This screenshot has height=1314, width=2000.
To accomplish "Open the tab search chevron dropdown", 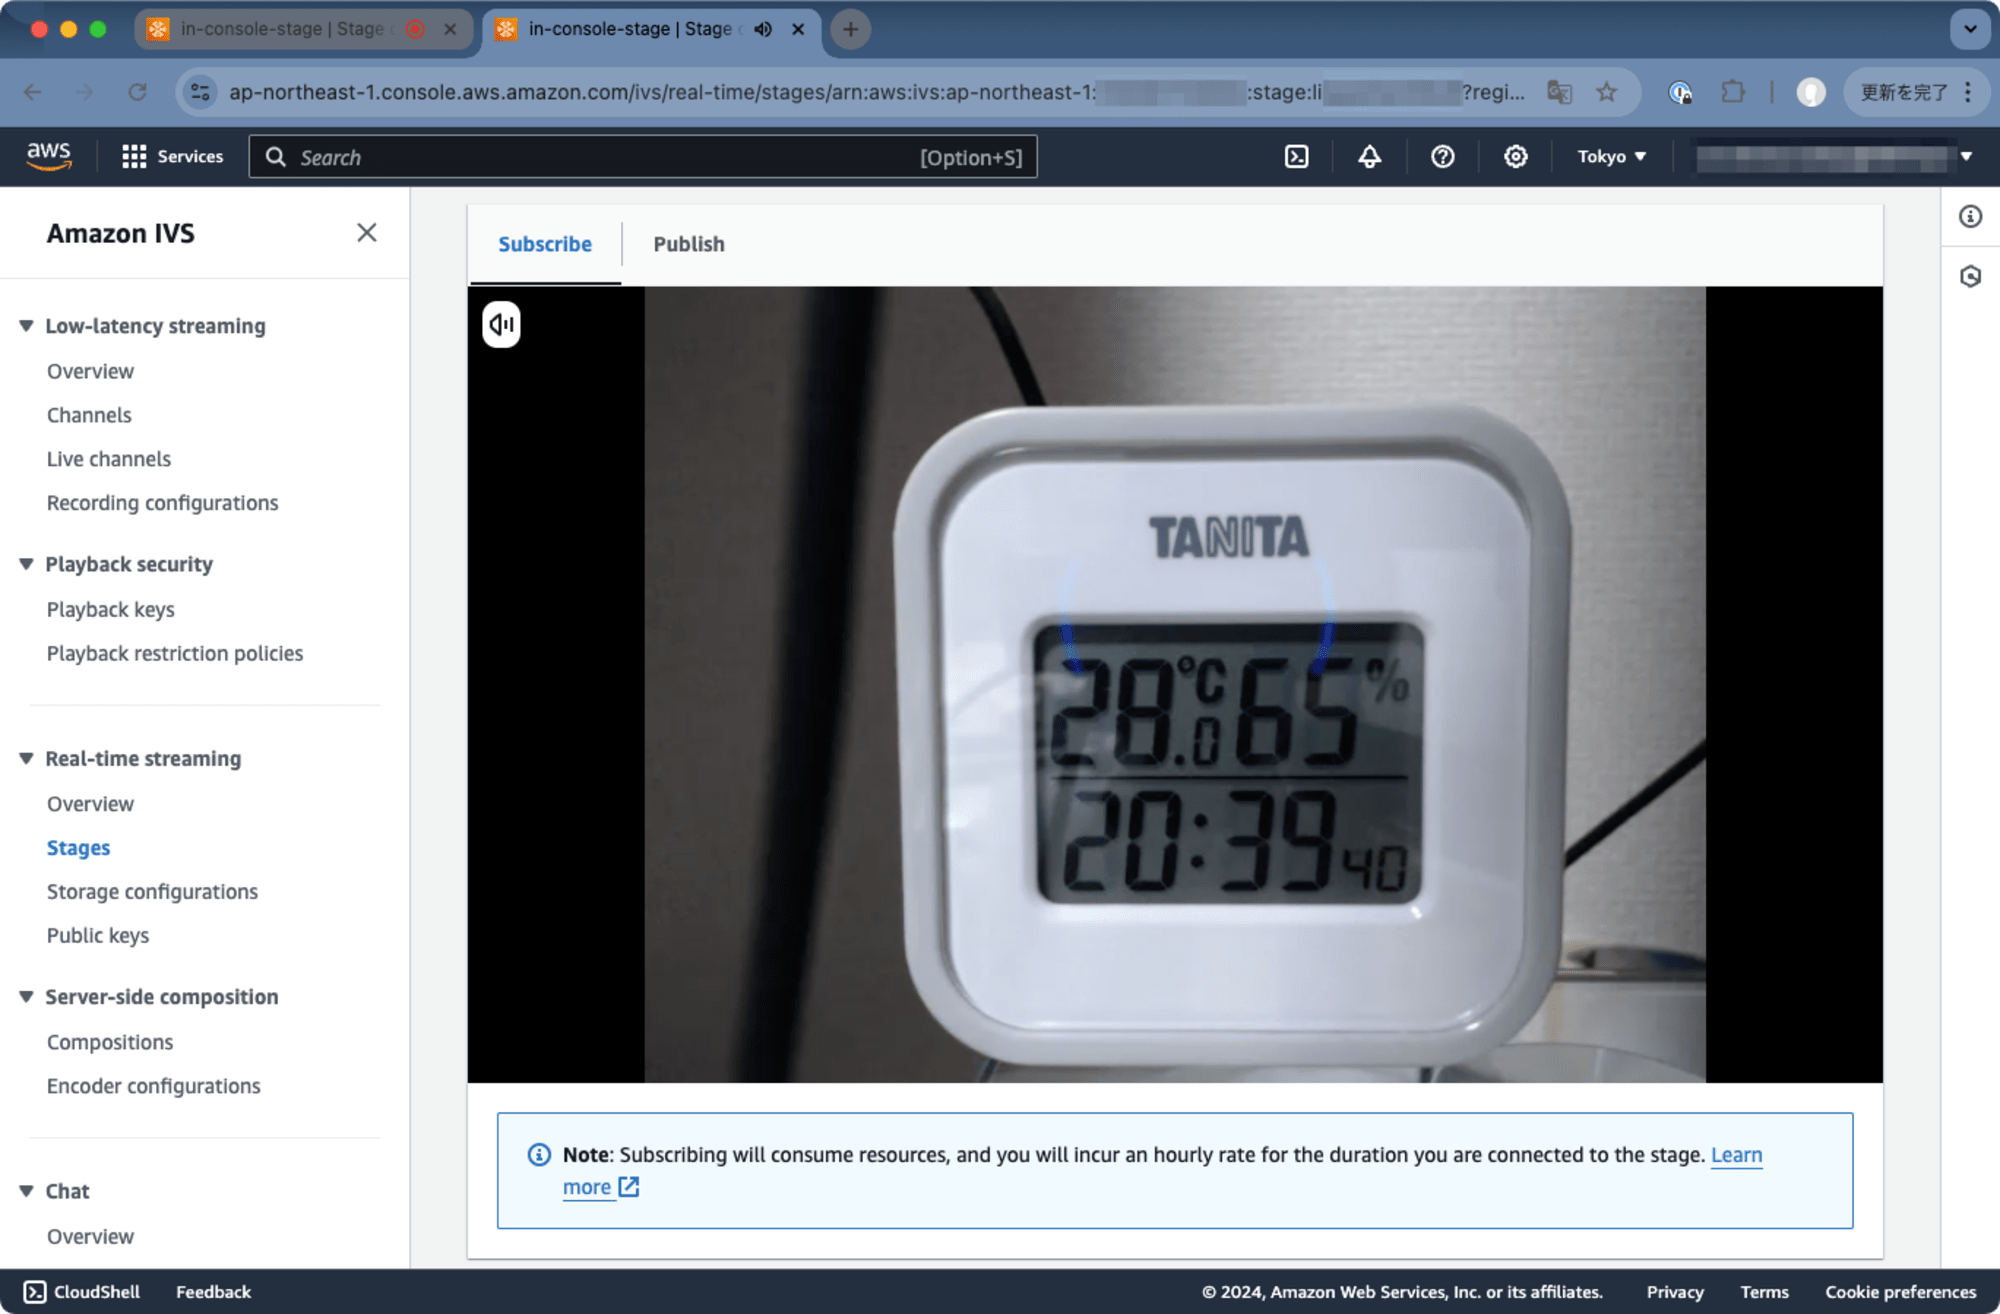I will coord(1969,29).
